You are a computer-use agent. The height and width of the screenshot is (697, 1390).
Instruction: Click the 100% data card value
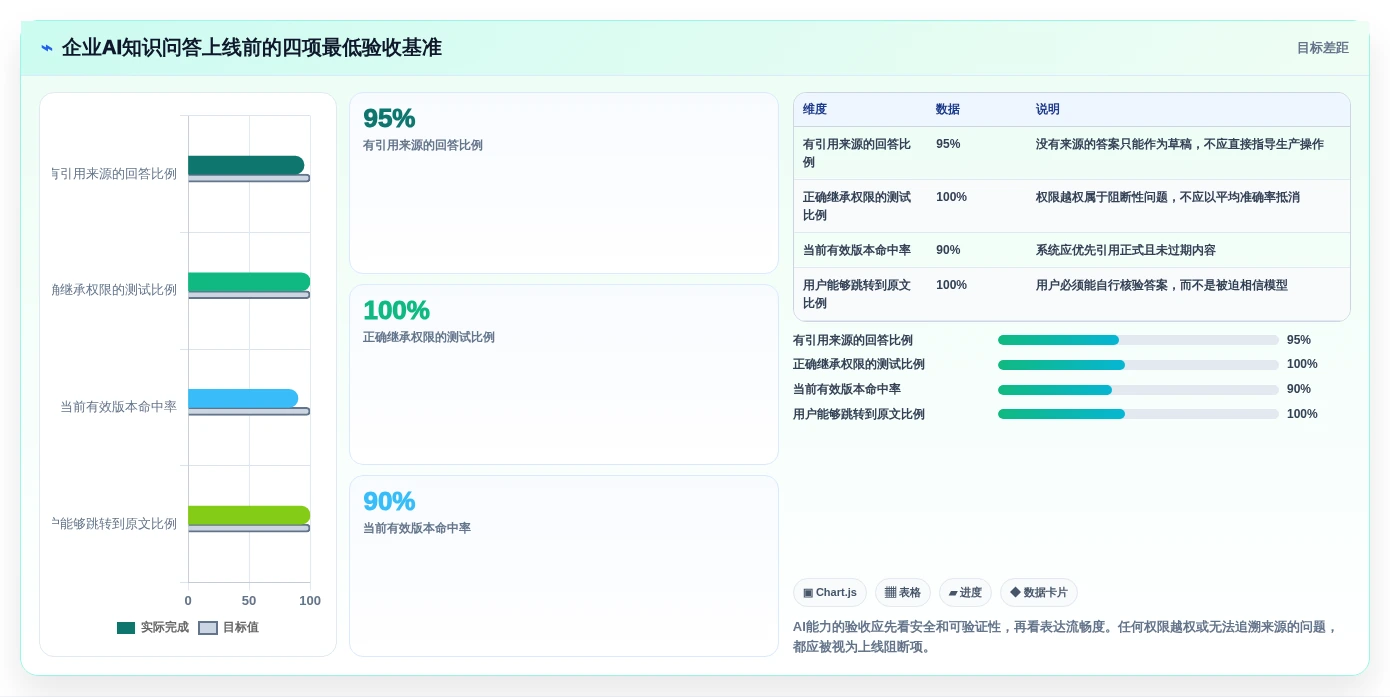coord(396,310)
